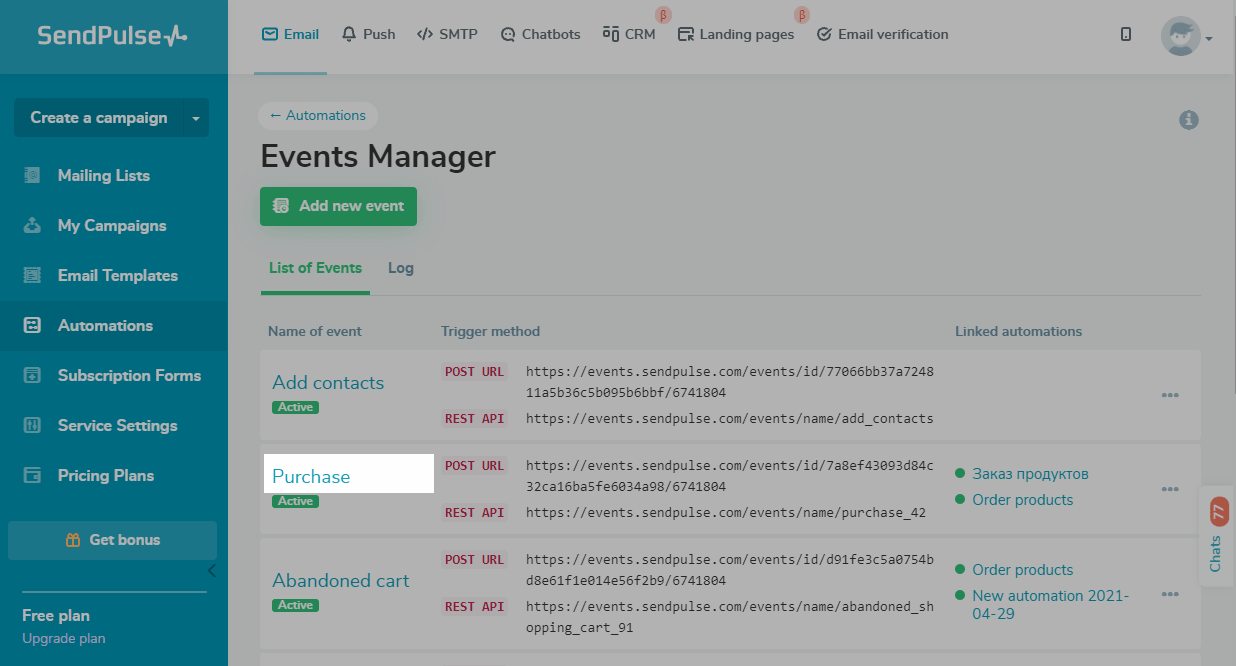Image resolution: width=1236 pixels, height=666 pixels.
Task: Open more options for Purchase event
Action: pos(1170,489)
